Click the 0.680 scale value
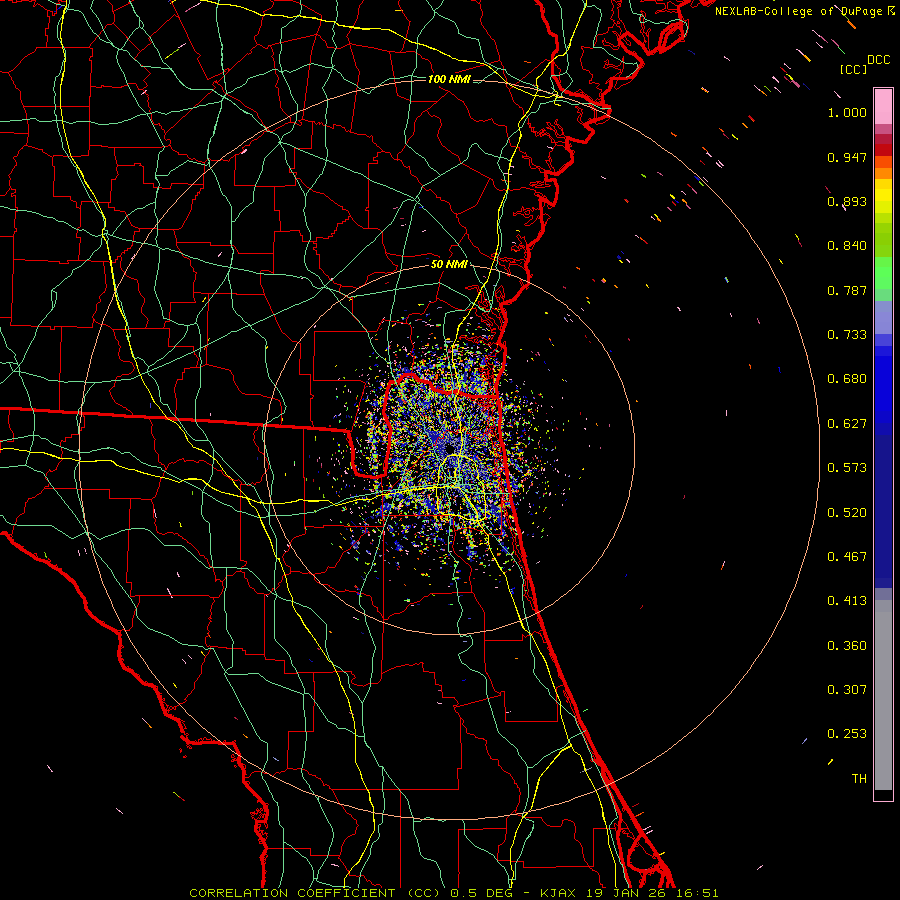The image size is (900, 900). (847, 379)
